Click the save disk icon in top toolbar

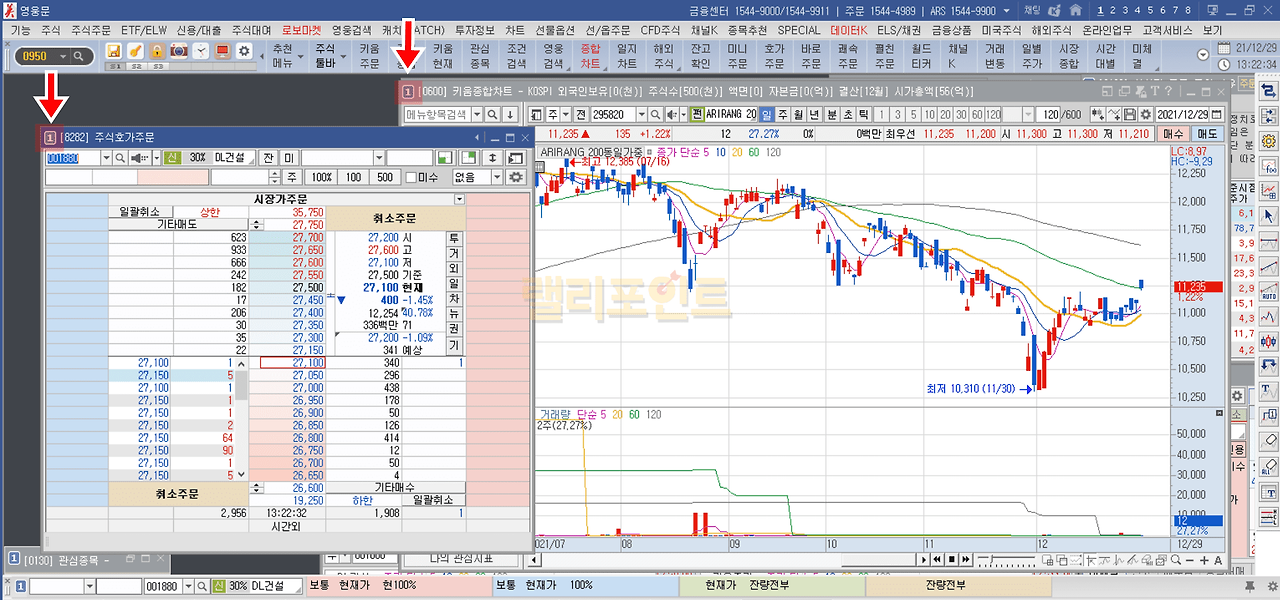(x=114, y=51)
